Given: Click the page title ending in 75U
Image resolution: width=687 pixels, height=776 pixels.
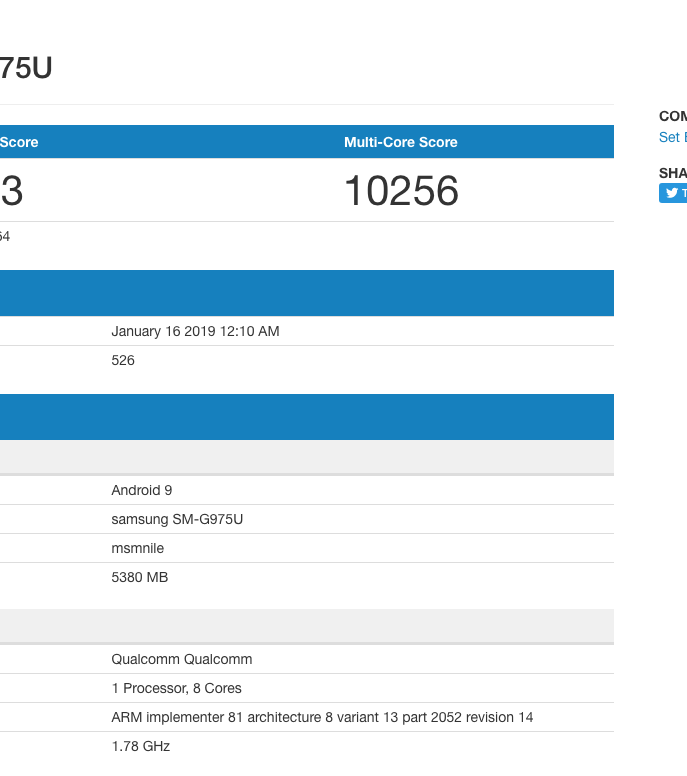Looking at the screenshot, I should 26,68.
